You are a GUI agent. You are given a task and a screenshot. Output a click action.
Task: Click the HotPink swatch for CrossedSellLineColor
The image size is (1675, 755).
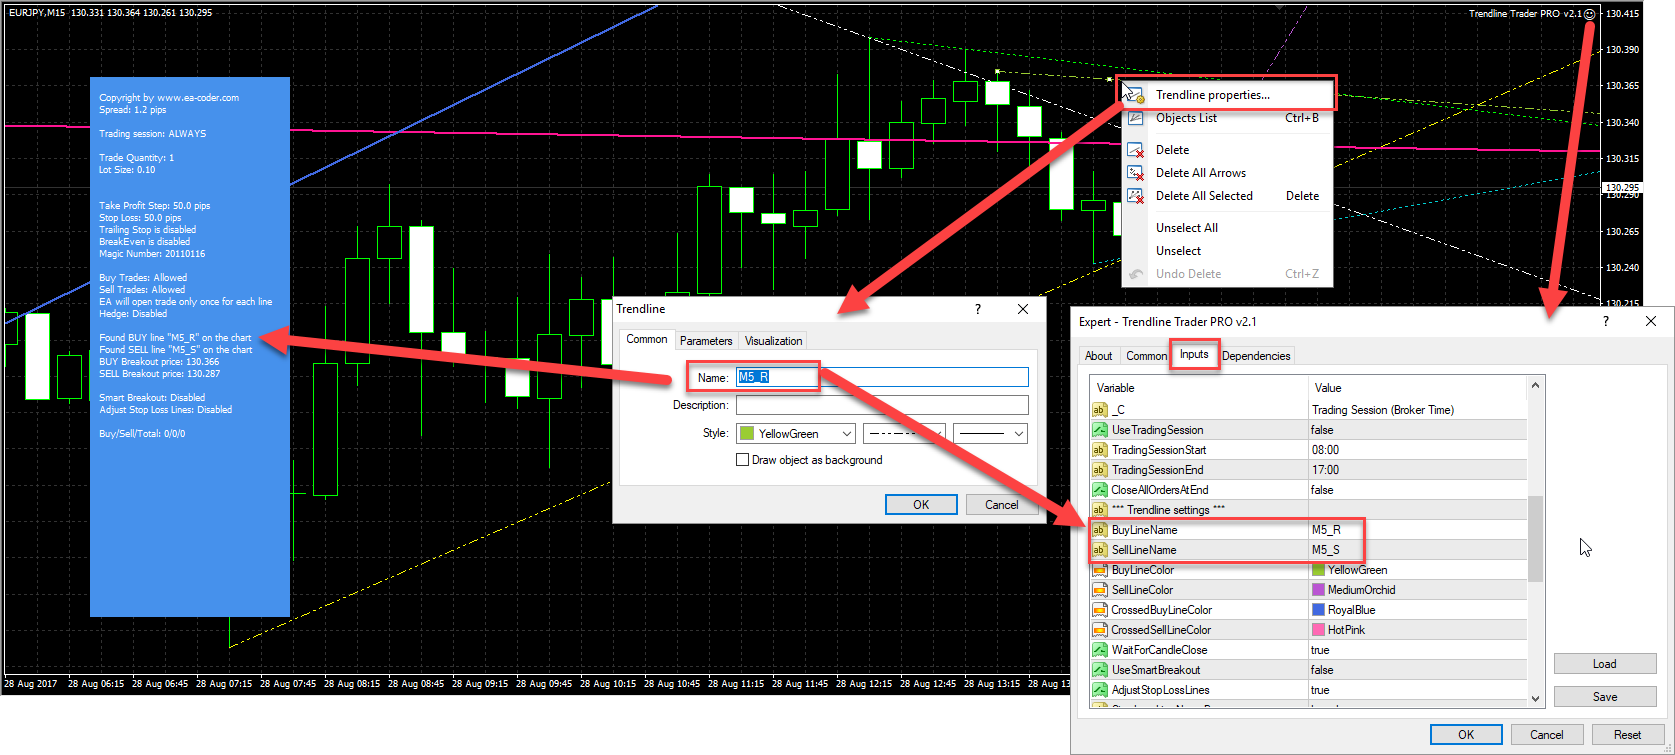tap(1318, 630)
